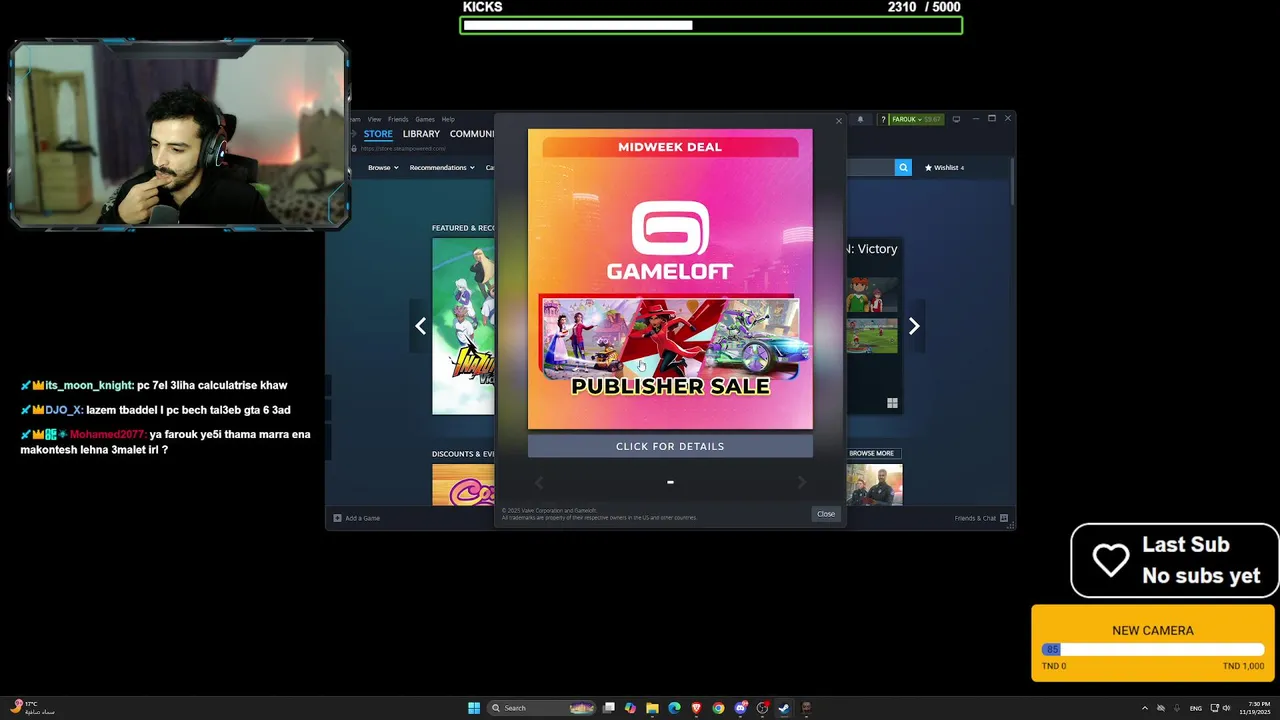Show previous featured game with the left arrow
The image size is (1280, 720).
421,326
